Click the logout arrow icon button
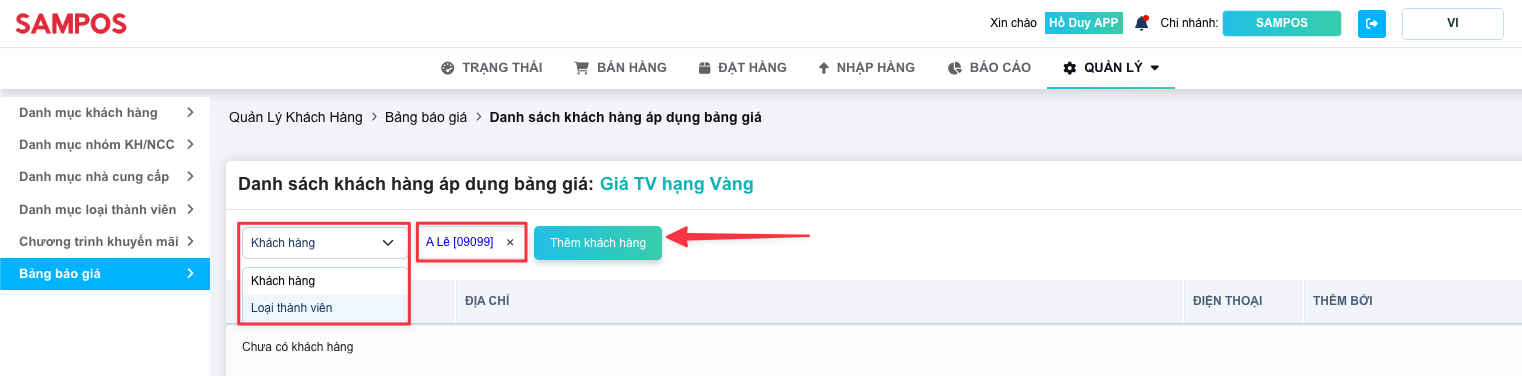This screenshot has height=376, width=1522. point(1372,23)
